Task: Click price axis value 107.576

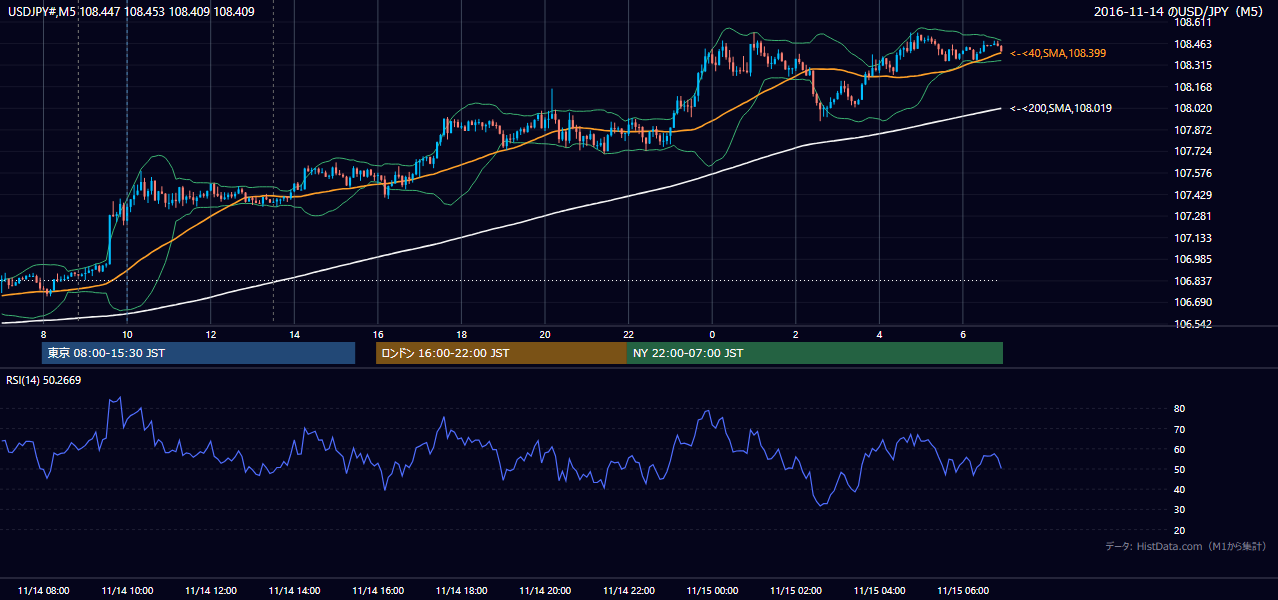Action: click(x=1192, y=173)
